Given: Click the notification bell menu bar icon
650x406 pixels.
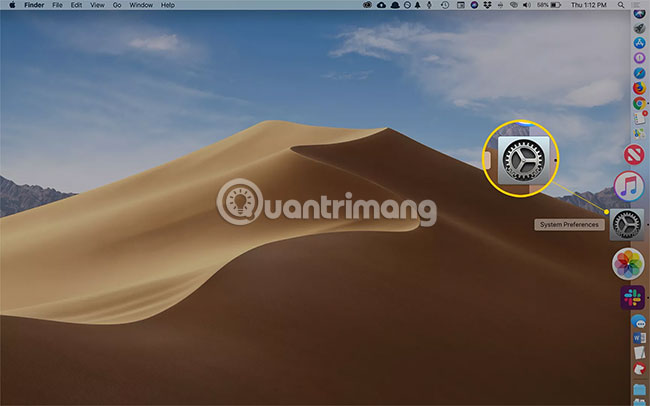Looking at the screenshot, I should tap(418, 5).
